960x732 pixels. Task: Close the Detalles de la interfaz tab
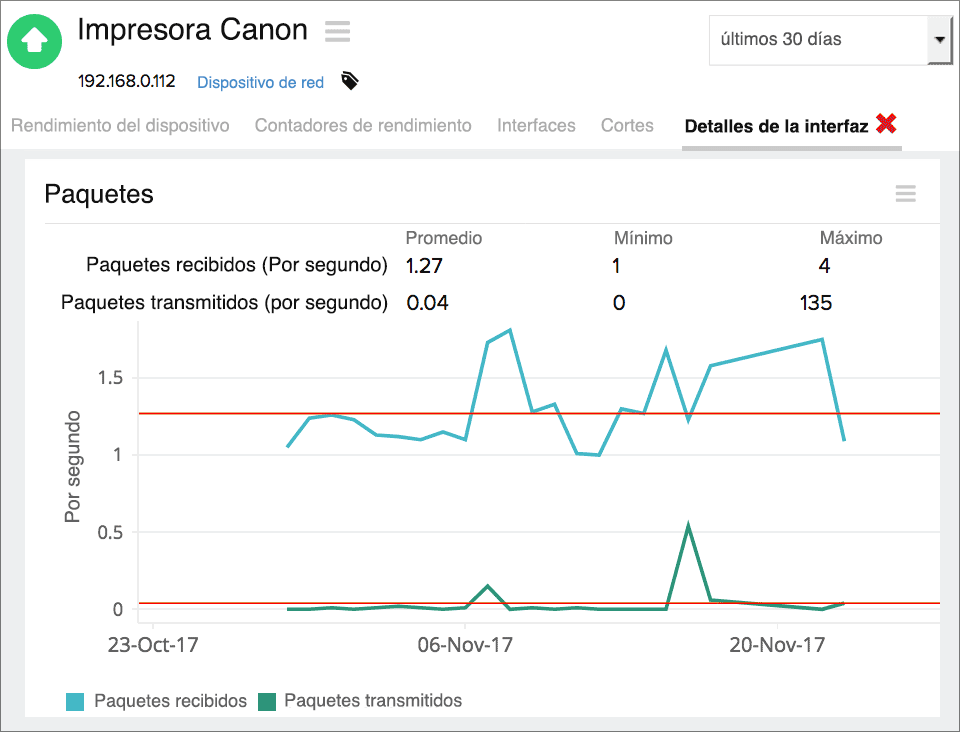886,124
